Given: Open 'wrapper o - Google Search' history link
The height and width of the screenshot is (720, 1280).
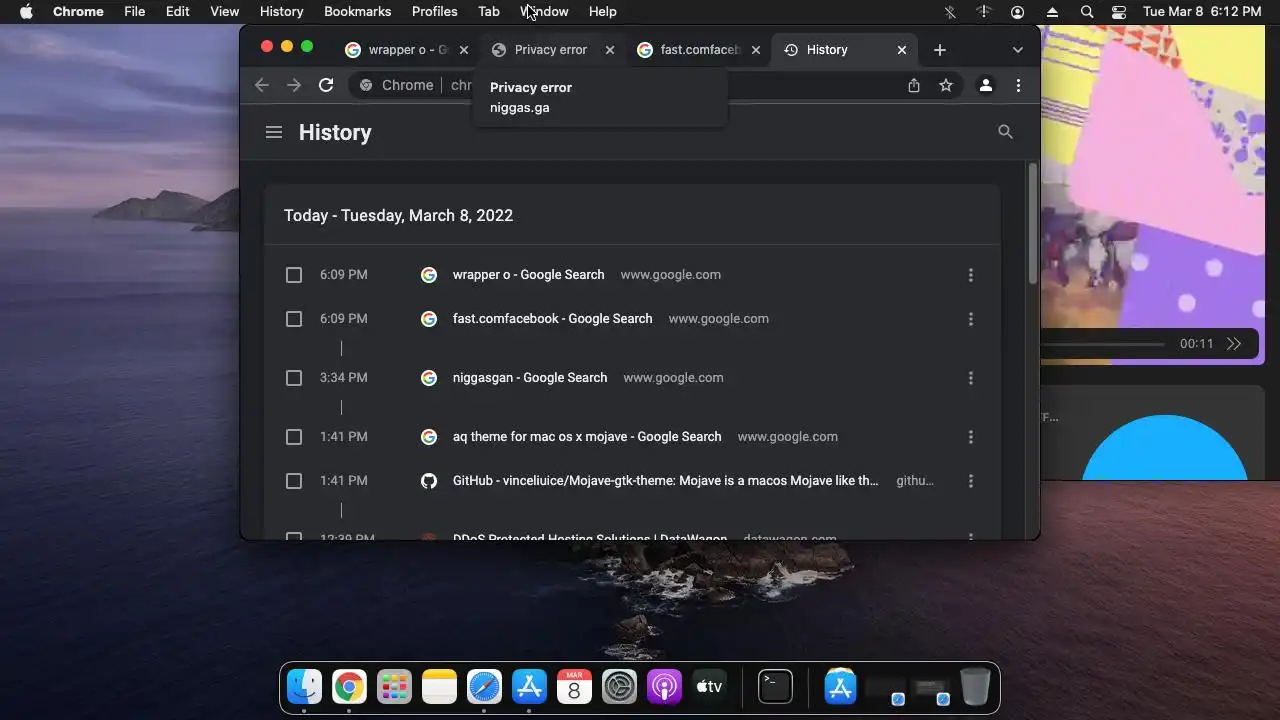Looking at the screenshot, I should [x=528, y=275].
